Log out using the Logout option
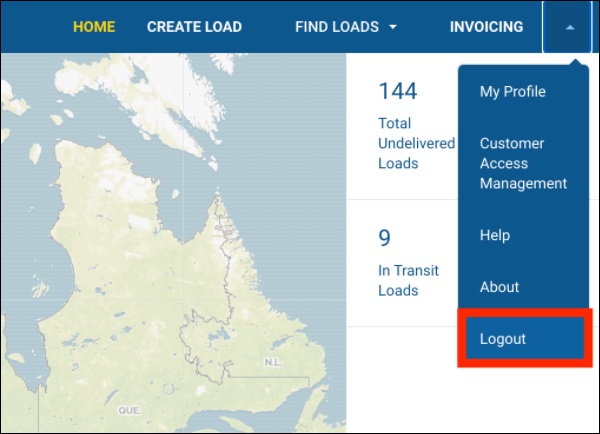This screenshot has height=434, width=600. tap(503, 339)
